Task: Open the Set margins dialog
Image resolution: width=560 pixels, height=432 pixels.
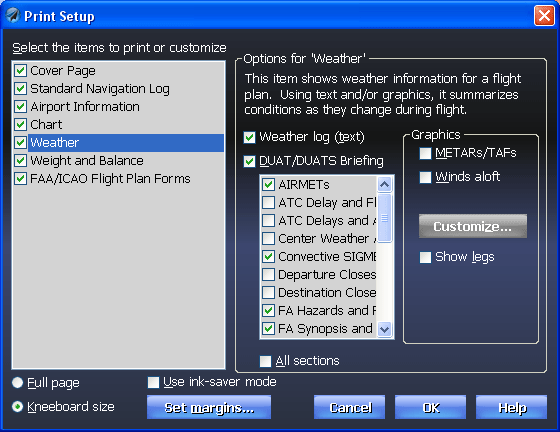Action: (x=209, y=407)
